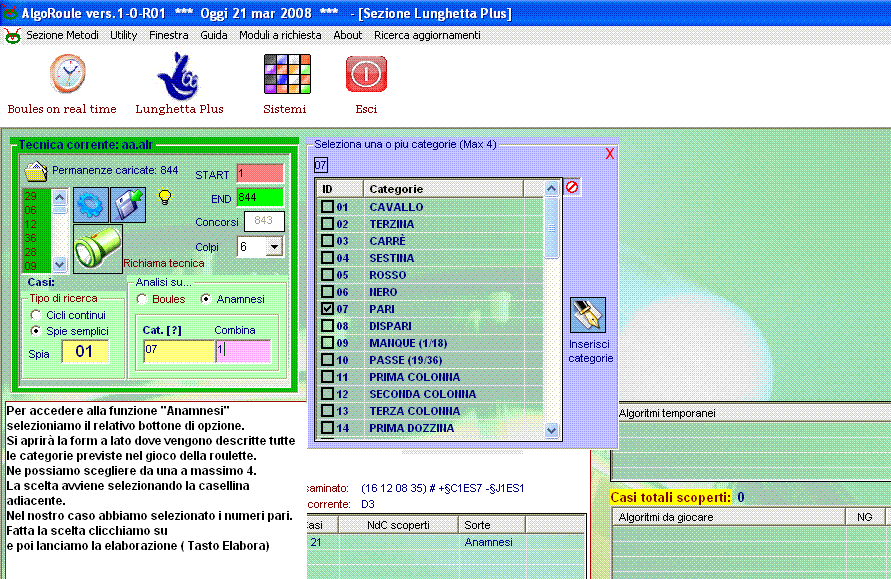Select Spie semplici search type
Screen dimensions: 891x579
(x=36, y=331)
